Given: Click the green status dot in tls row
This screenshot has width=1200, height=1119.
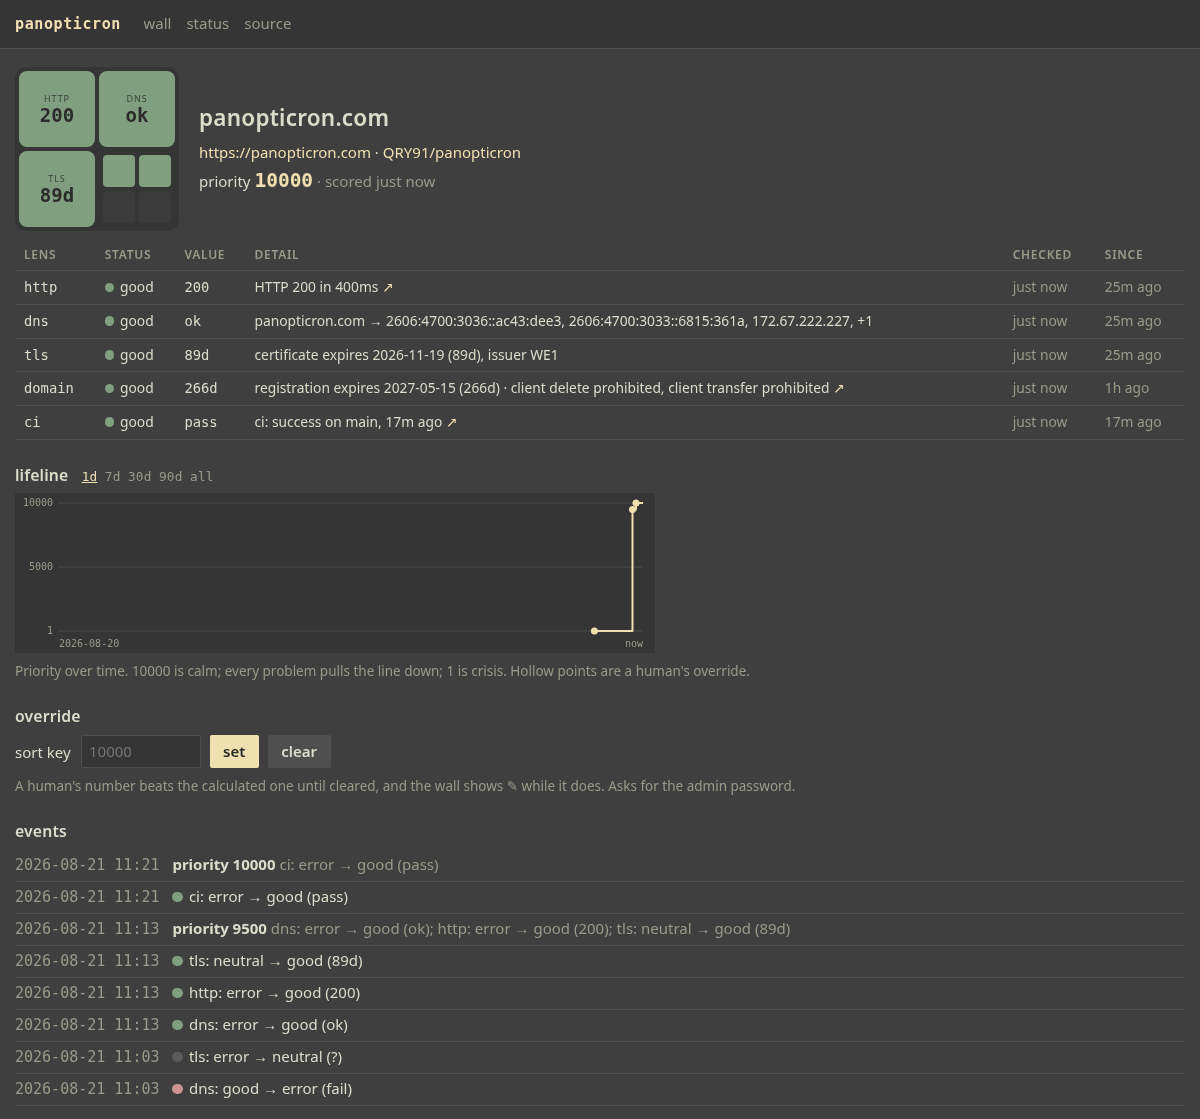Looking at the screenshot, I should pos(110,355).
